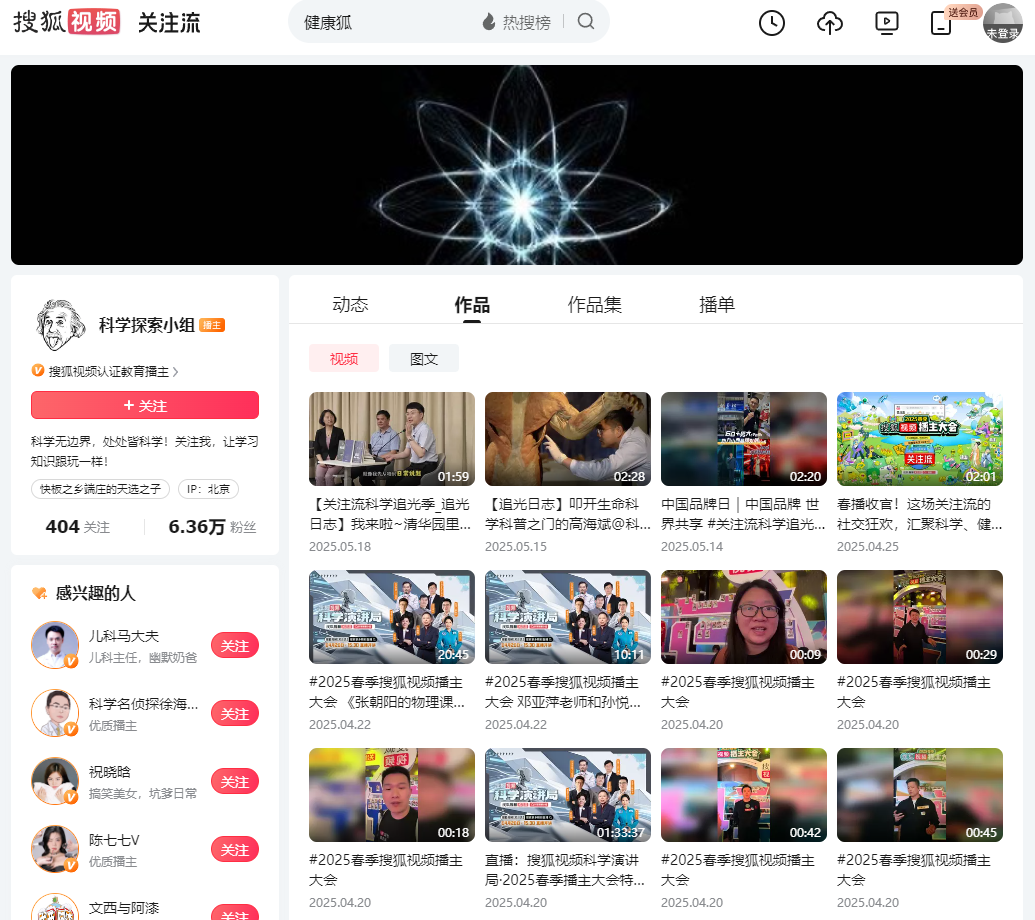Switch to the 播单 tab
This screenshot has height=920, width=1035.
(x=717, y=304)
